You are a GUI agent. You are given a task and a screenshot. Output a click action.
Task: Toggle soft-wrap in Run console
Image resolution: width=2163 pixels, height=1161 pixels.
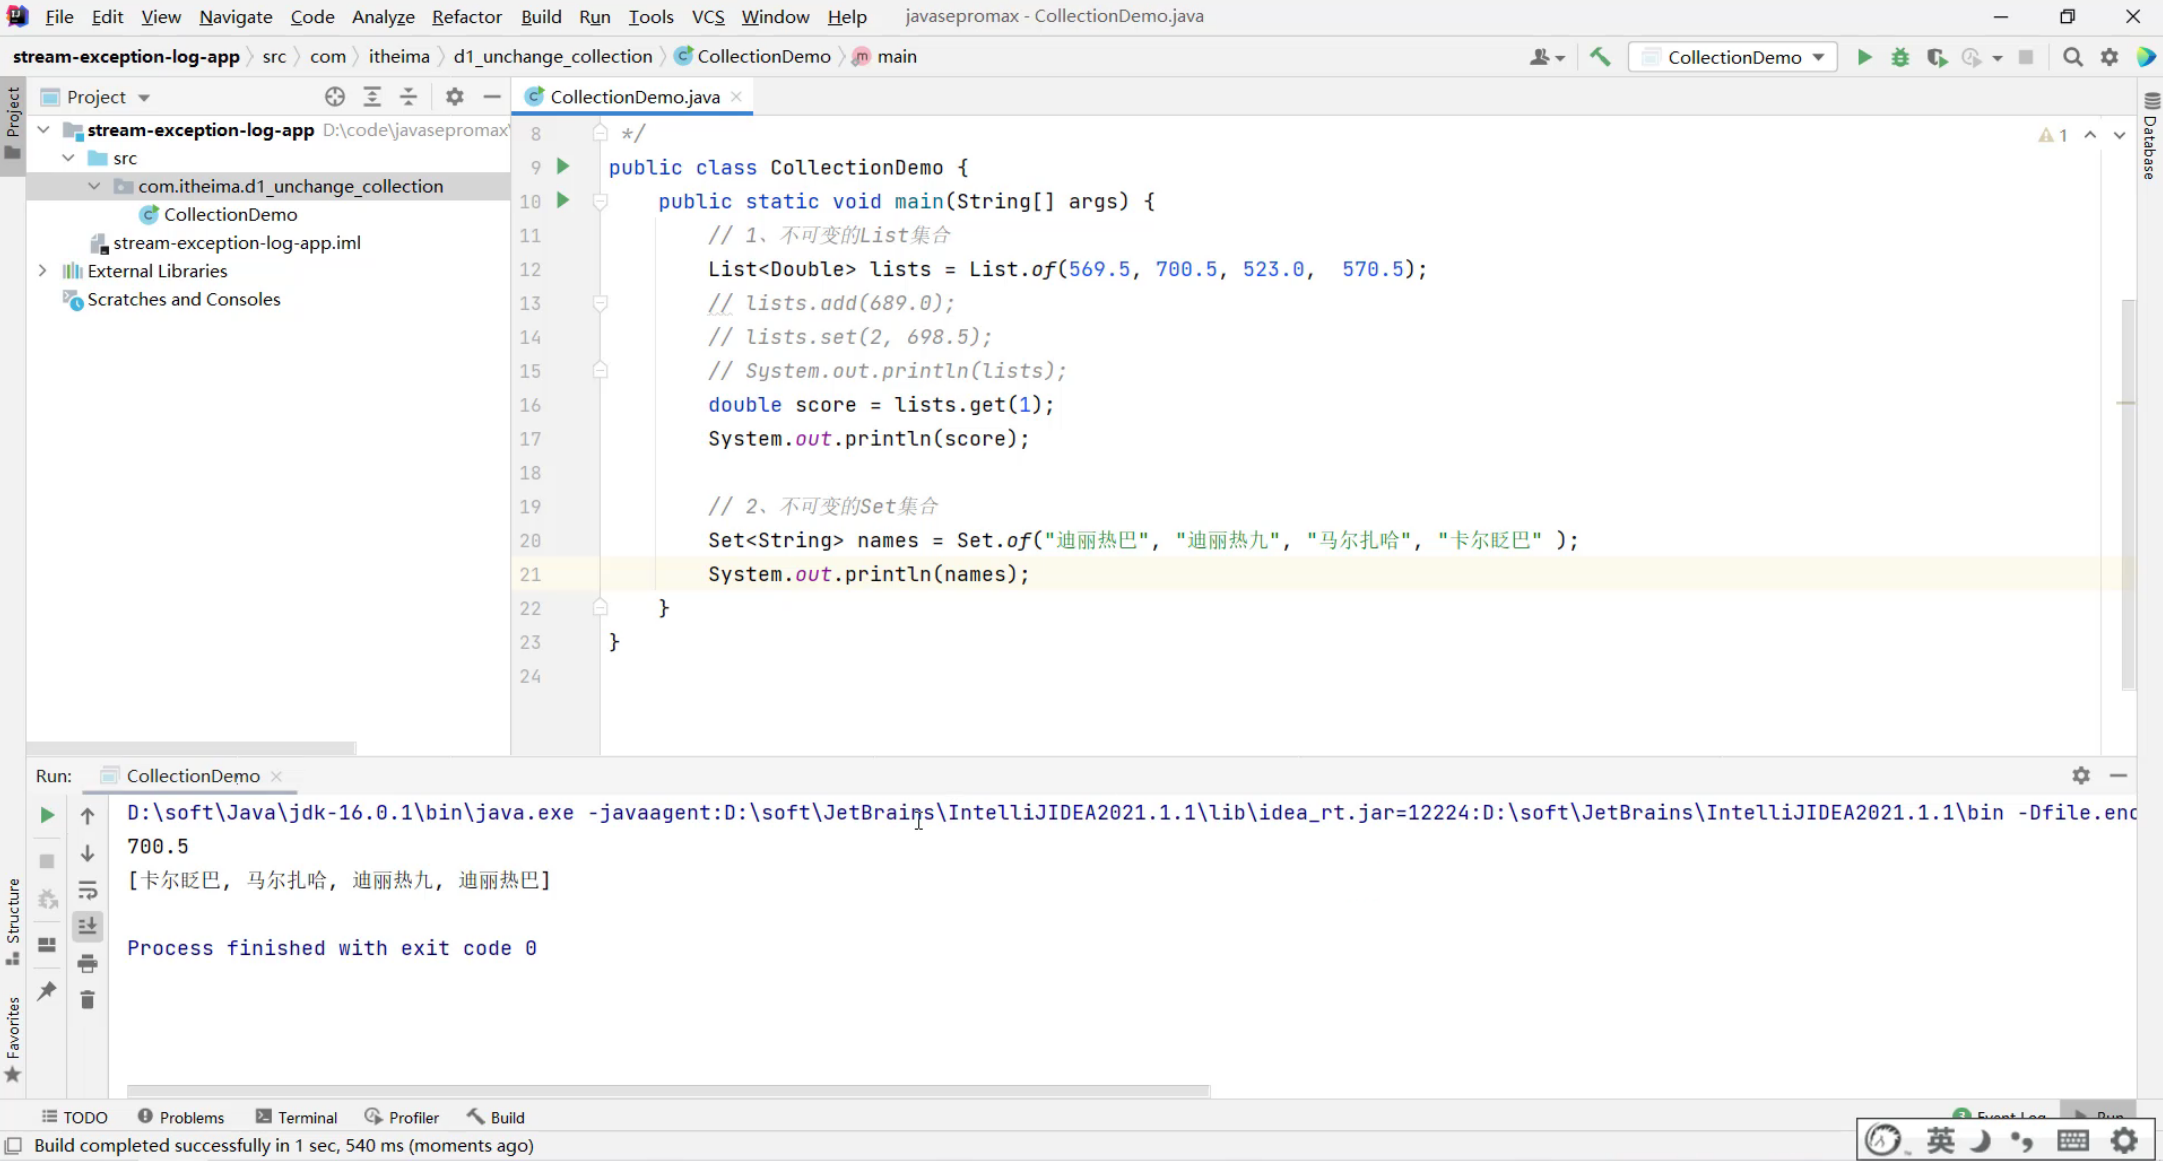click(87, 890)
